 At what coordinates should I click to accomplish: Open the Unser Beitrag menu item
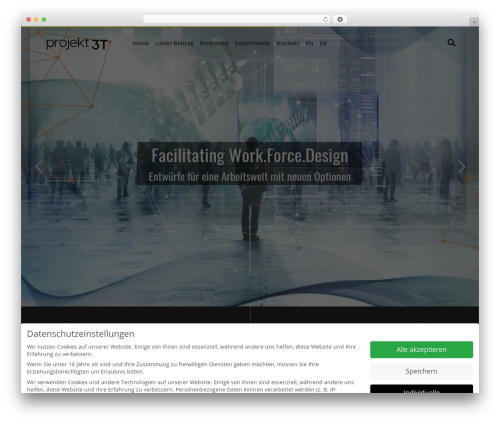pyautogui.click(x=174, y=43)
